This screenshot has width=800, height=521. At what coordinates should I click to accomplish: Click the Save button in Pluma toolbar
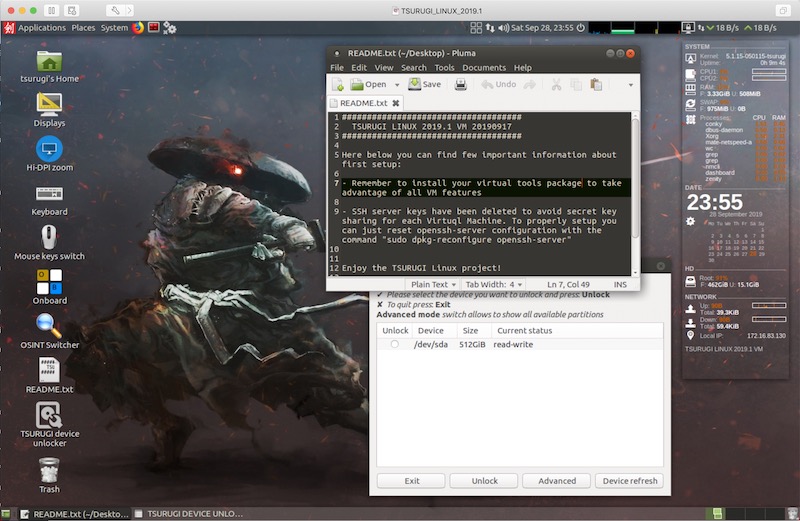click(x=424, y=85)
